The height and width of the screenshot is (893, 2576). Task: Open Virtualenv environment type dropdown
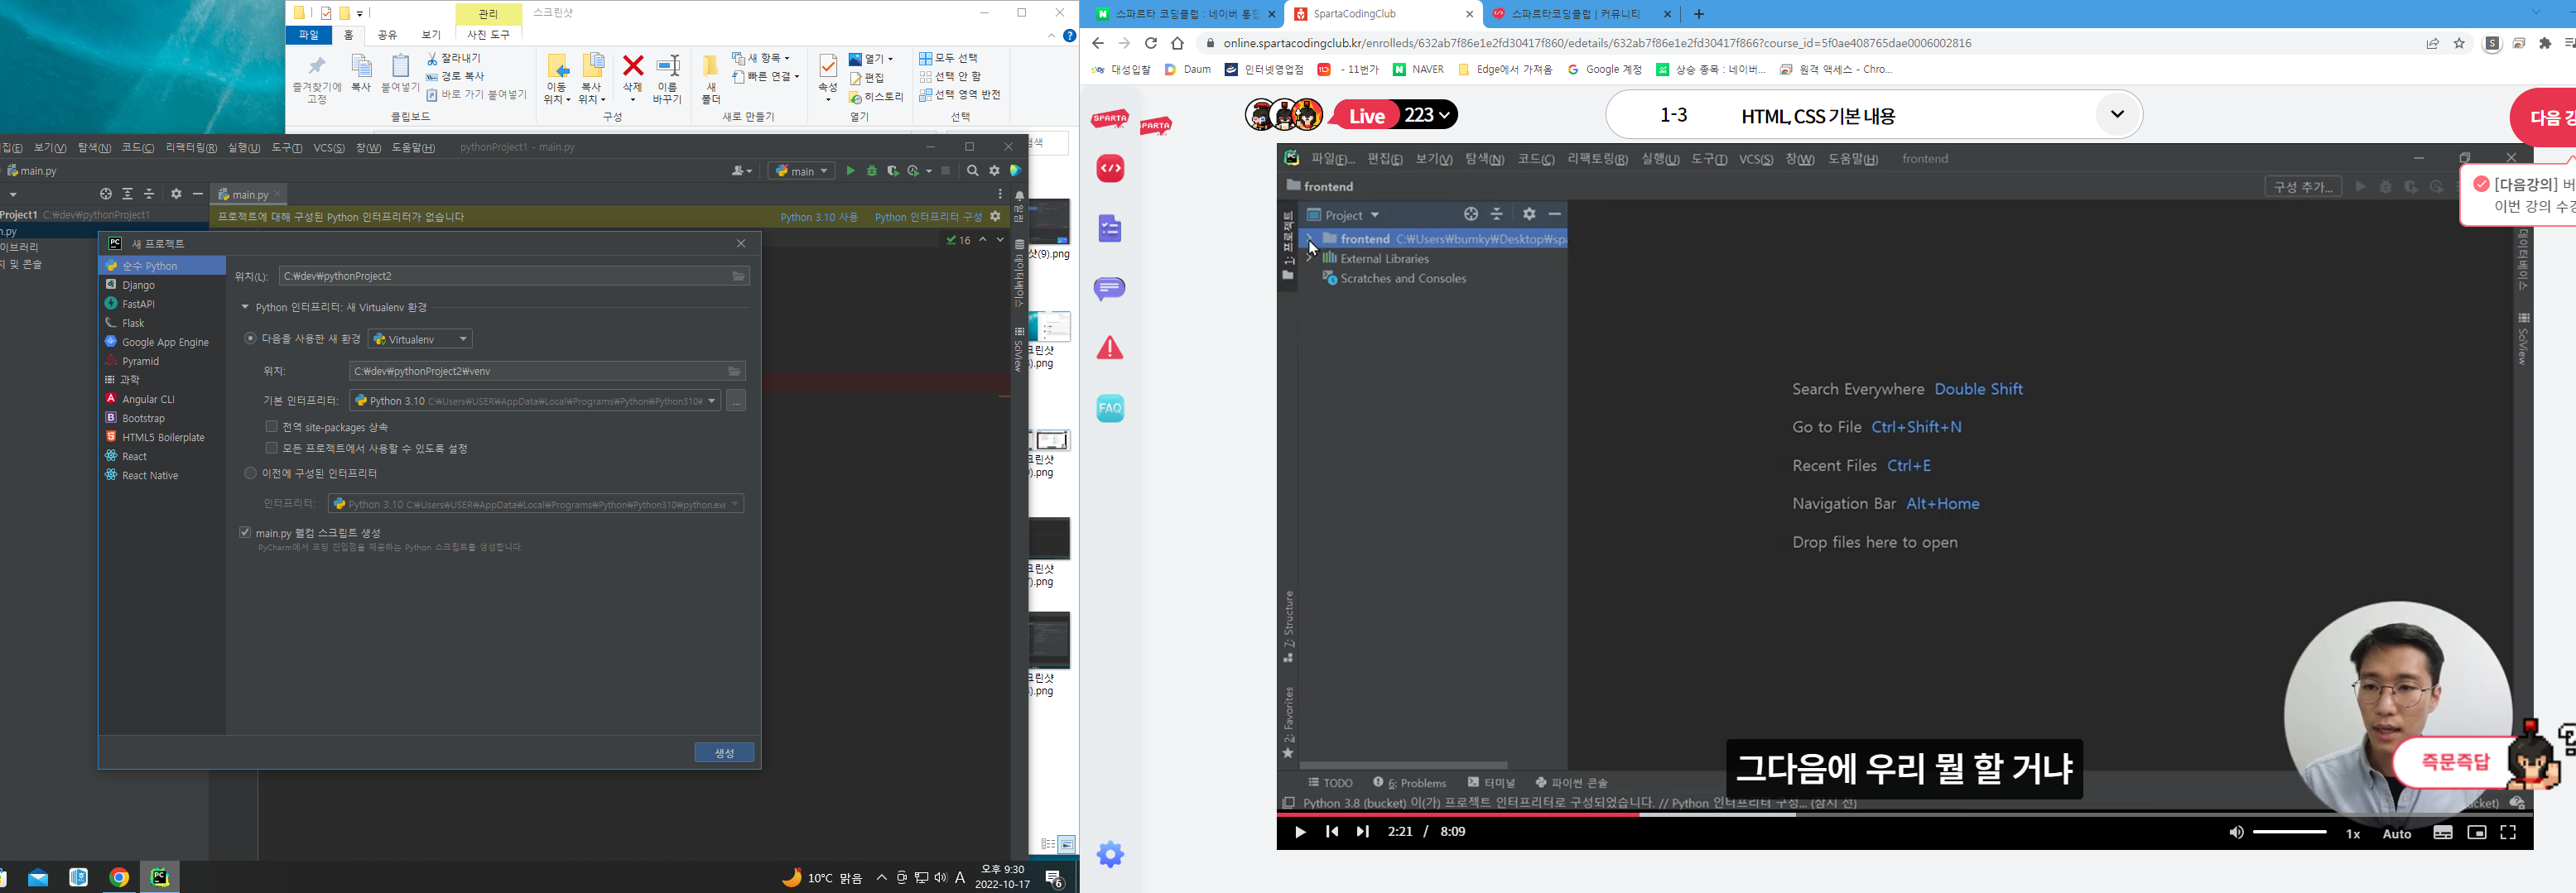click(x=420, y=339)
